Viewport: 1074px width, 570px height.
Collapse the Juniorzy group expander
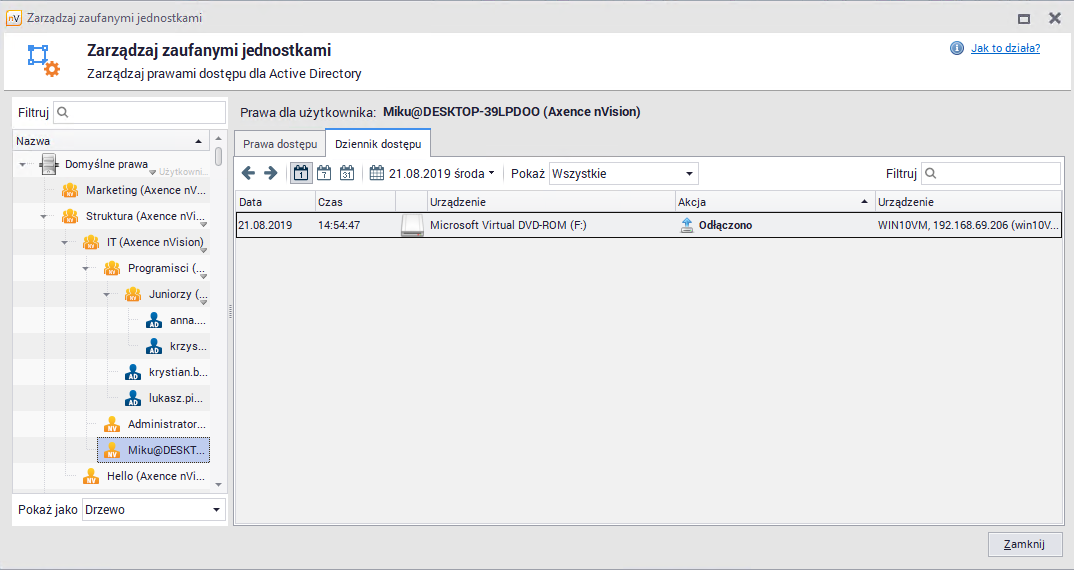tap(107, 295)
